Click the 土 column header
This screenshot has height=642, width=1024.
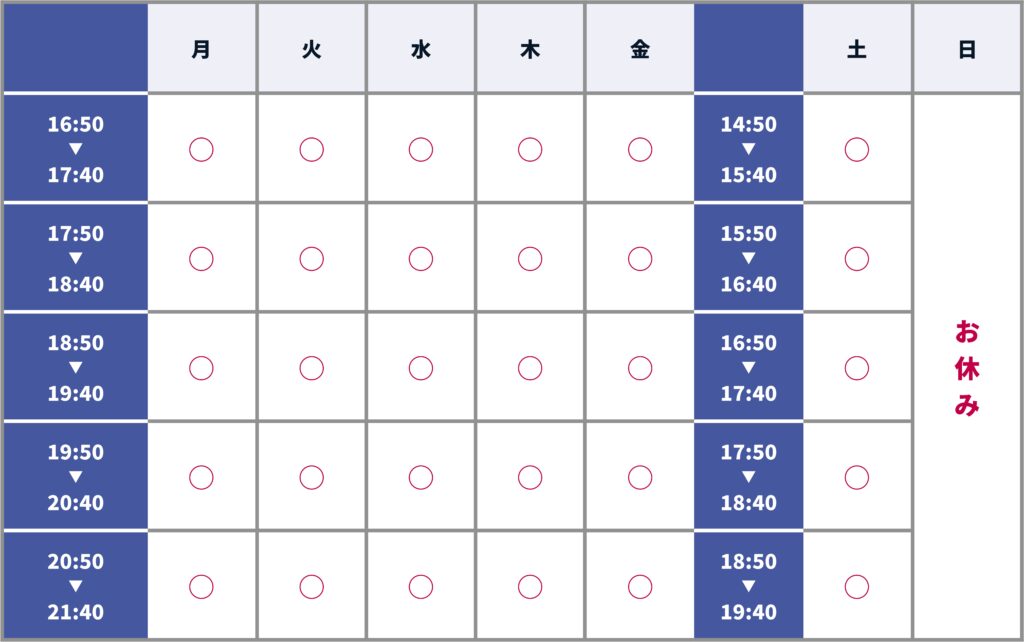point(857,49)
